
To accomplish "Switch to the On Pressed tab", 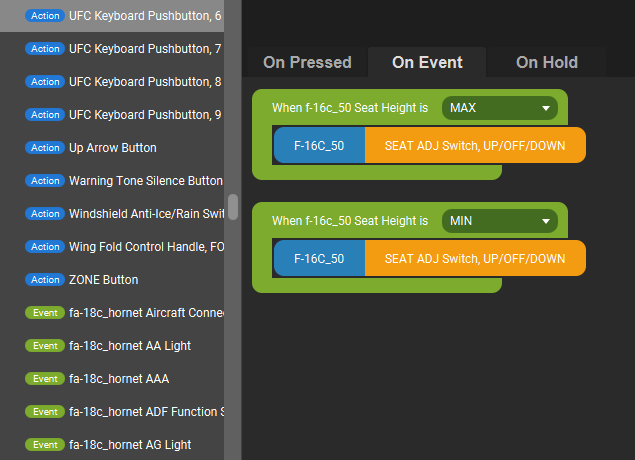I will coord(307,63).
